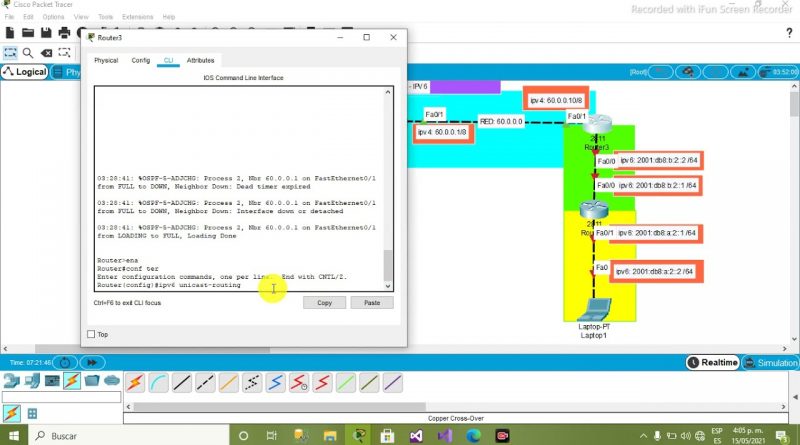The height and width of the screenshot is (445, 800).
Task: Switch to Physical workspace view
Action: [x=67, y=72]
